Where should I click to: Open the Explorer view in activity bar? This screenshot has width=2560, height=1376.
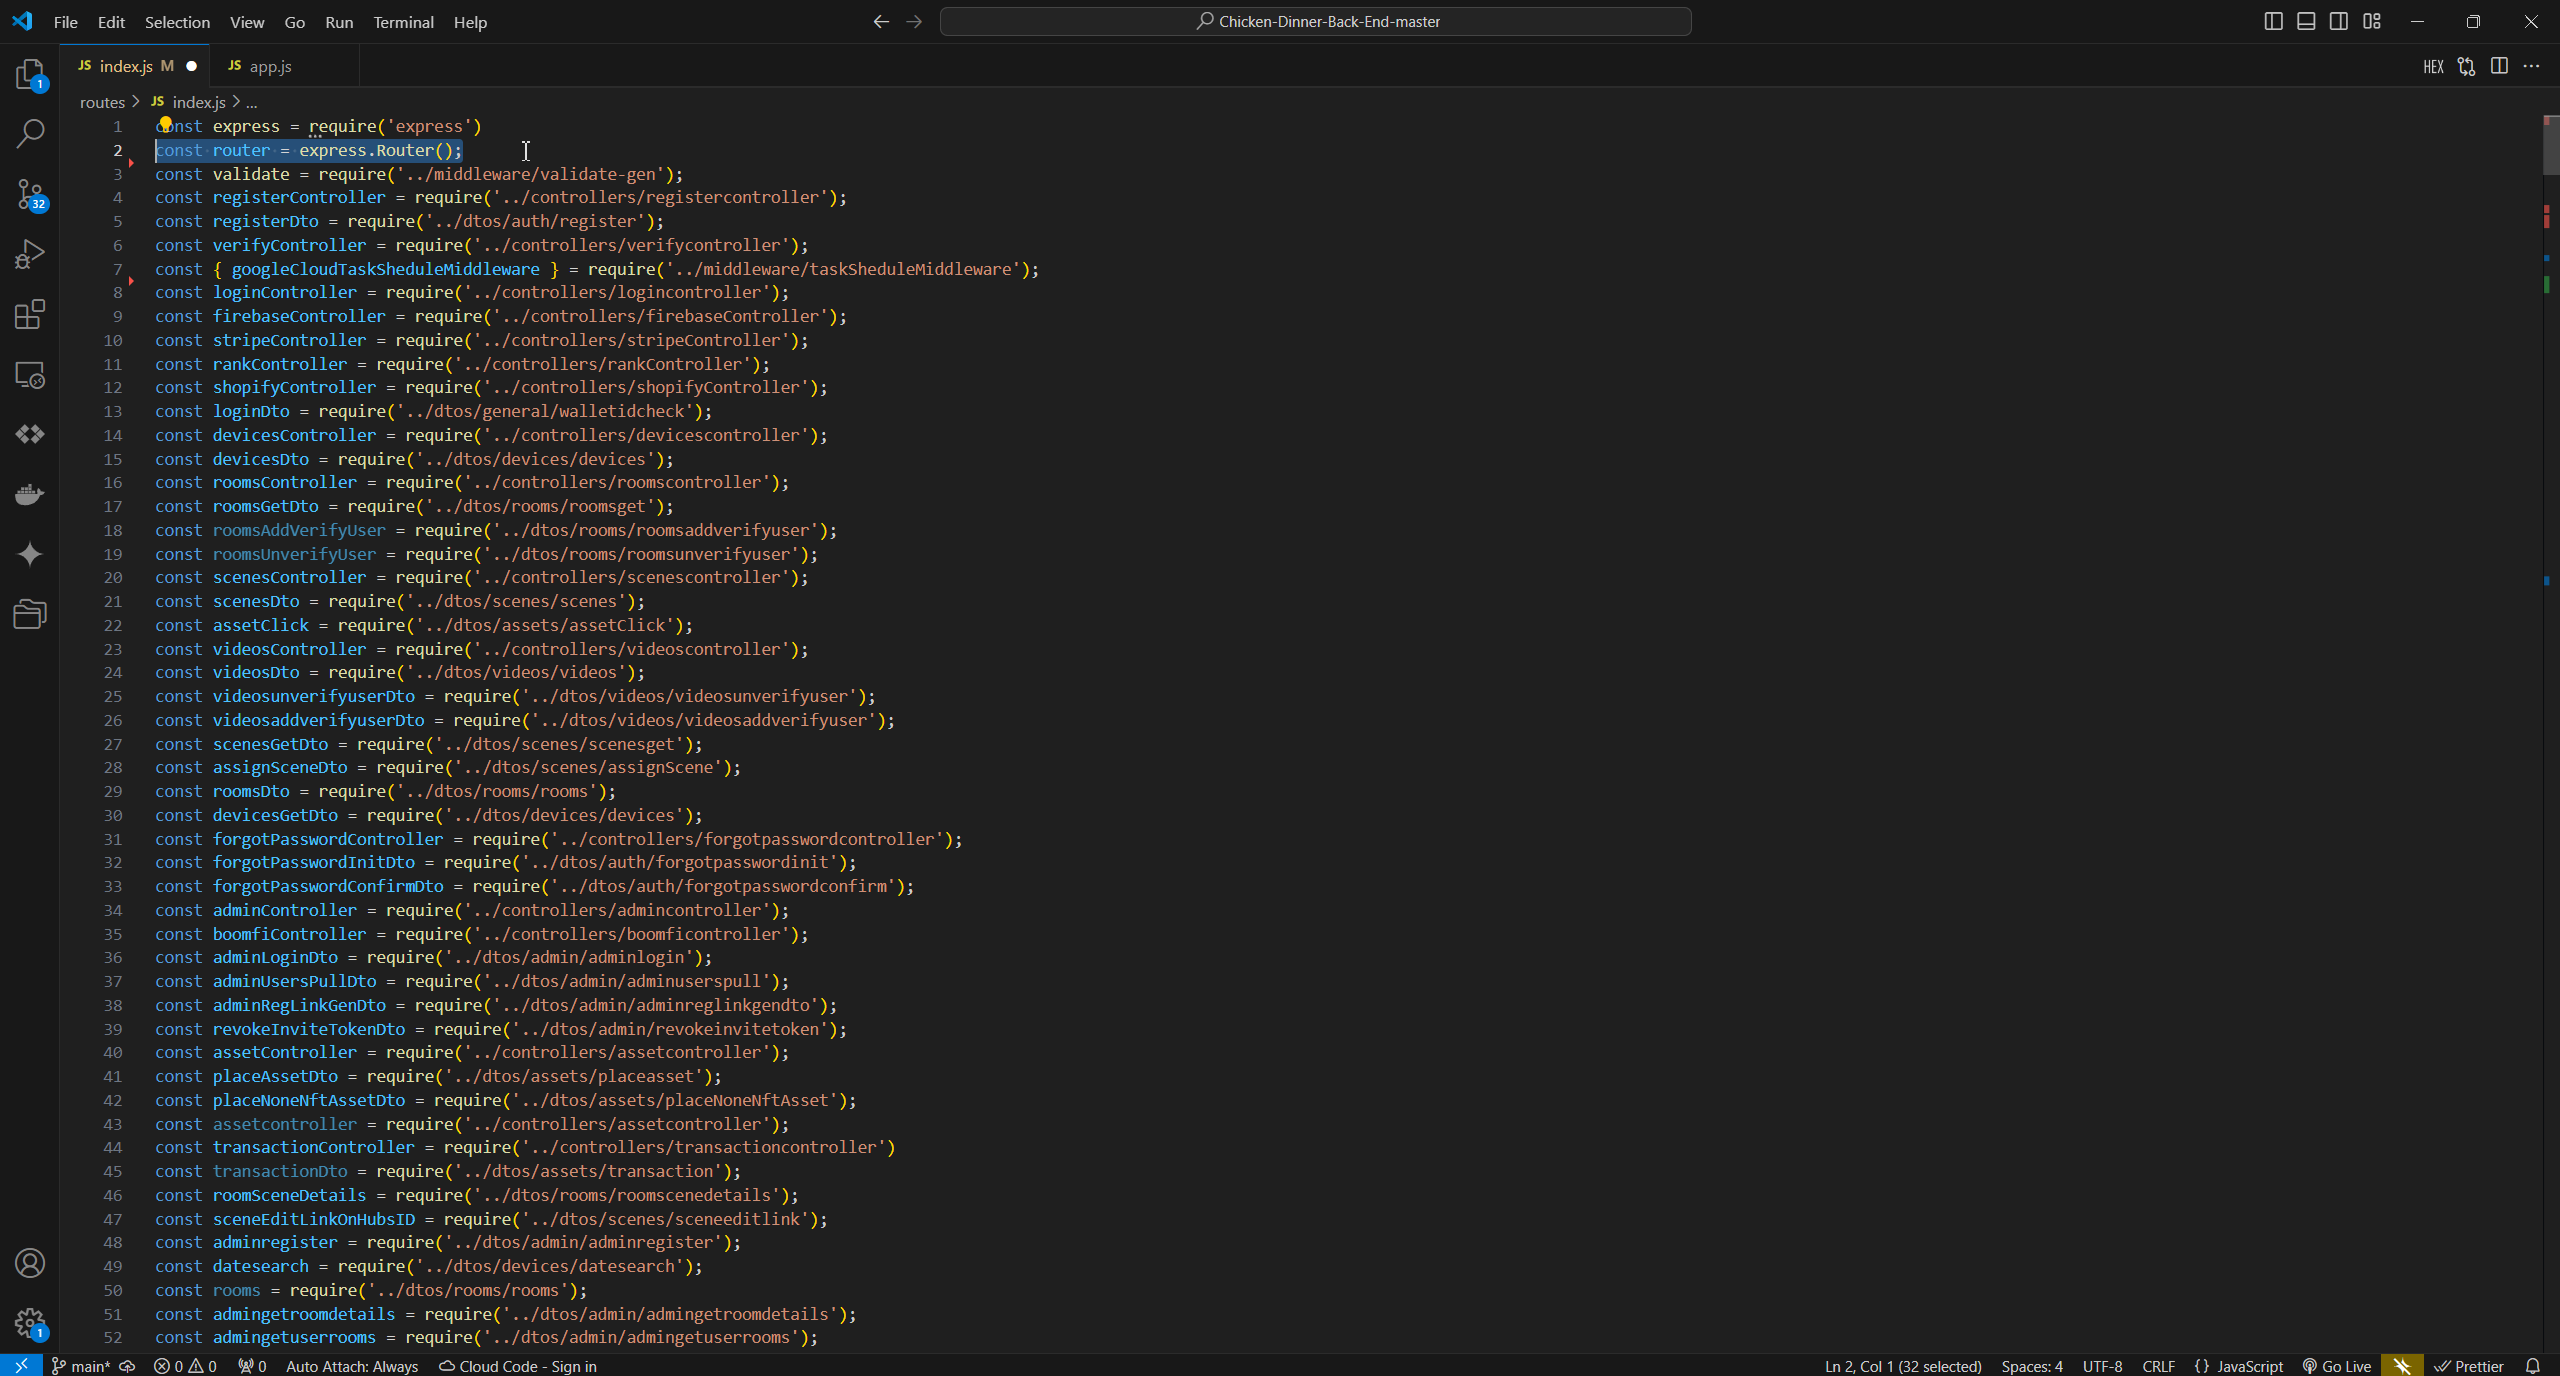click(x=30, y=75)
